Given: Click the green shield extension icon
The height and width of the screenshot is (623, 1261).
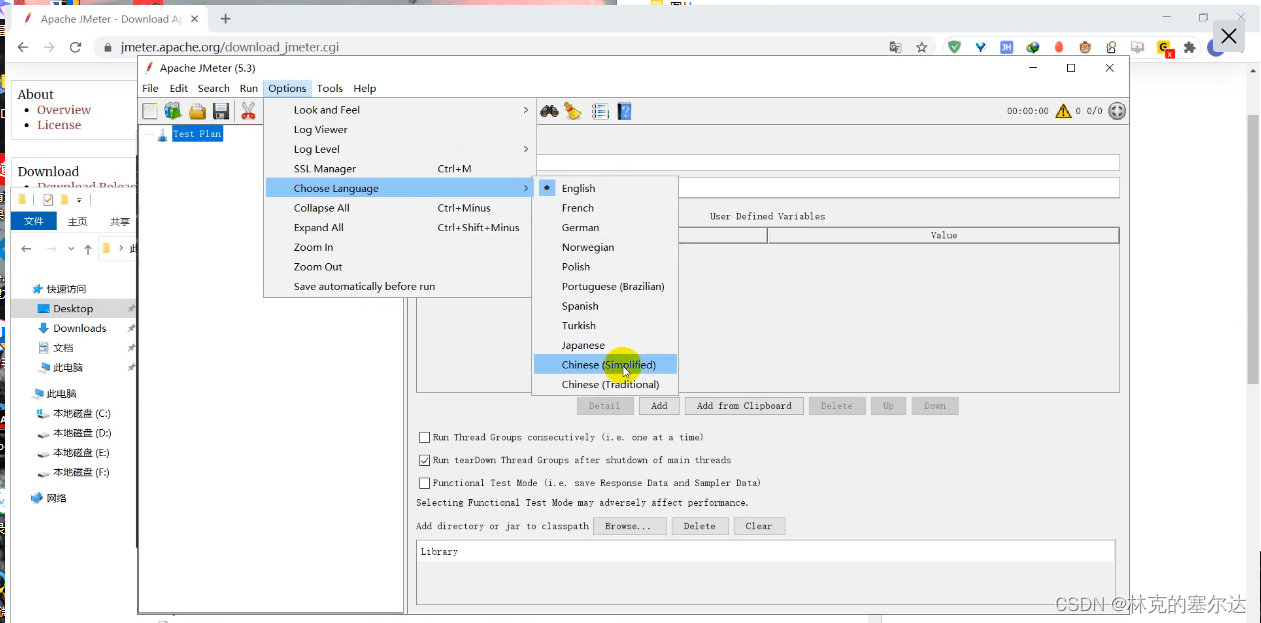Looking at the screenshot, I should pyautogui.click(x=954, y=47).
